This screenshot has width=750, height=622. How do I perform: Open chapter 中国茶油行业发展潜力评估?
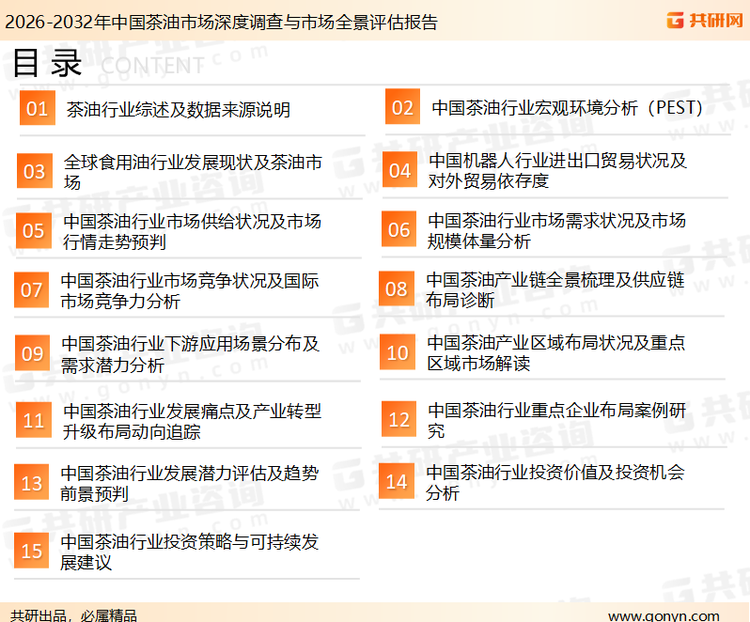(x=189, y=483)
